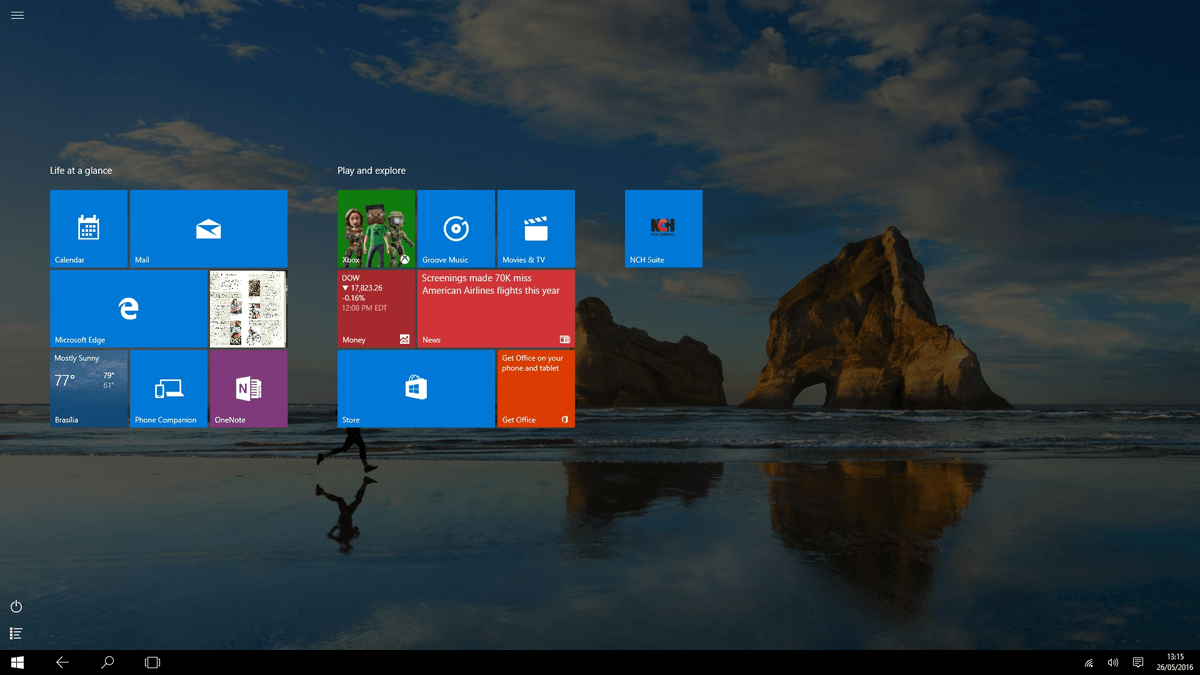
Task: Launch the Mail app
Action: [x=208, y=228]
